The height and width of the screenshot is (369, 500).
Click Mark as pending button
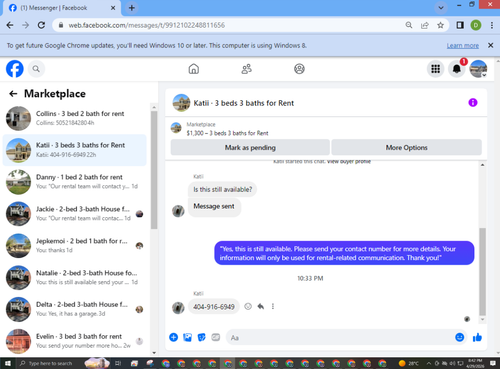[x=250, y=147]
